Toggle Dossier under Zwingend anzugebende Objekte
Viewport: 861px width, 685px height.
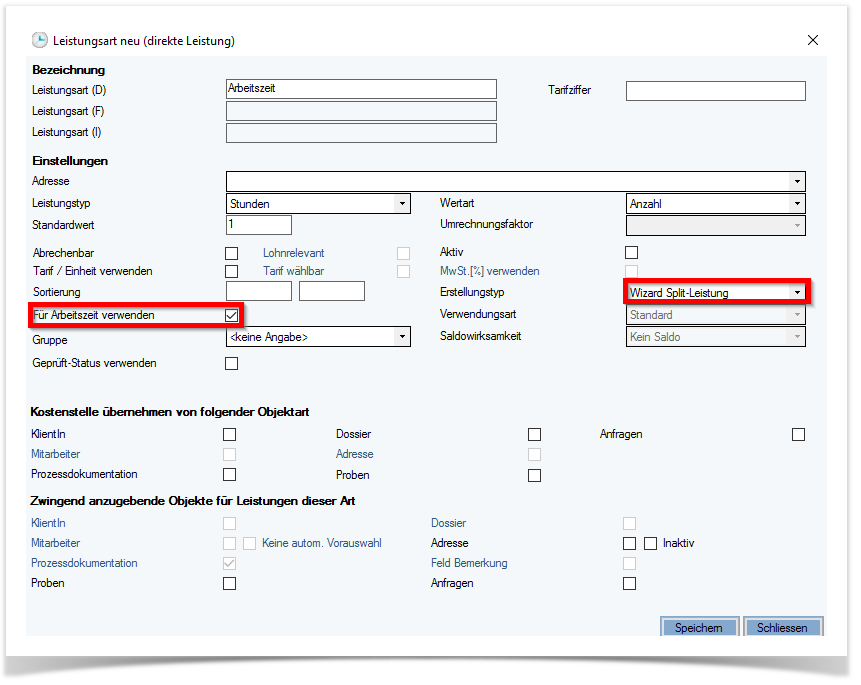click(x=629, y=524)
